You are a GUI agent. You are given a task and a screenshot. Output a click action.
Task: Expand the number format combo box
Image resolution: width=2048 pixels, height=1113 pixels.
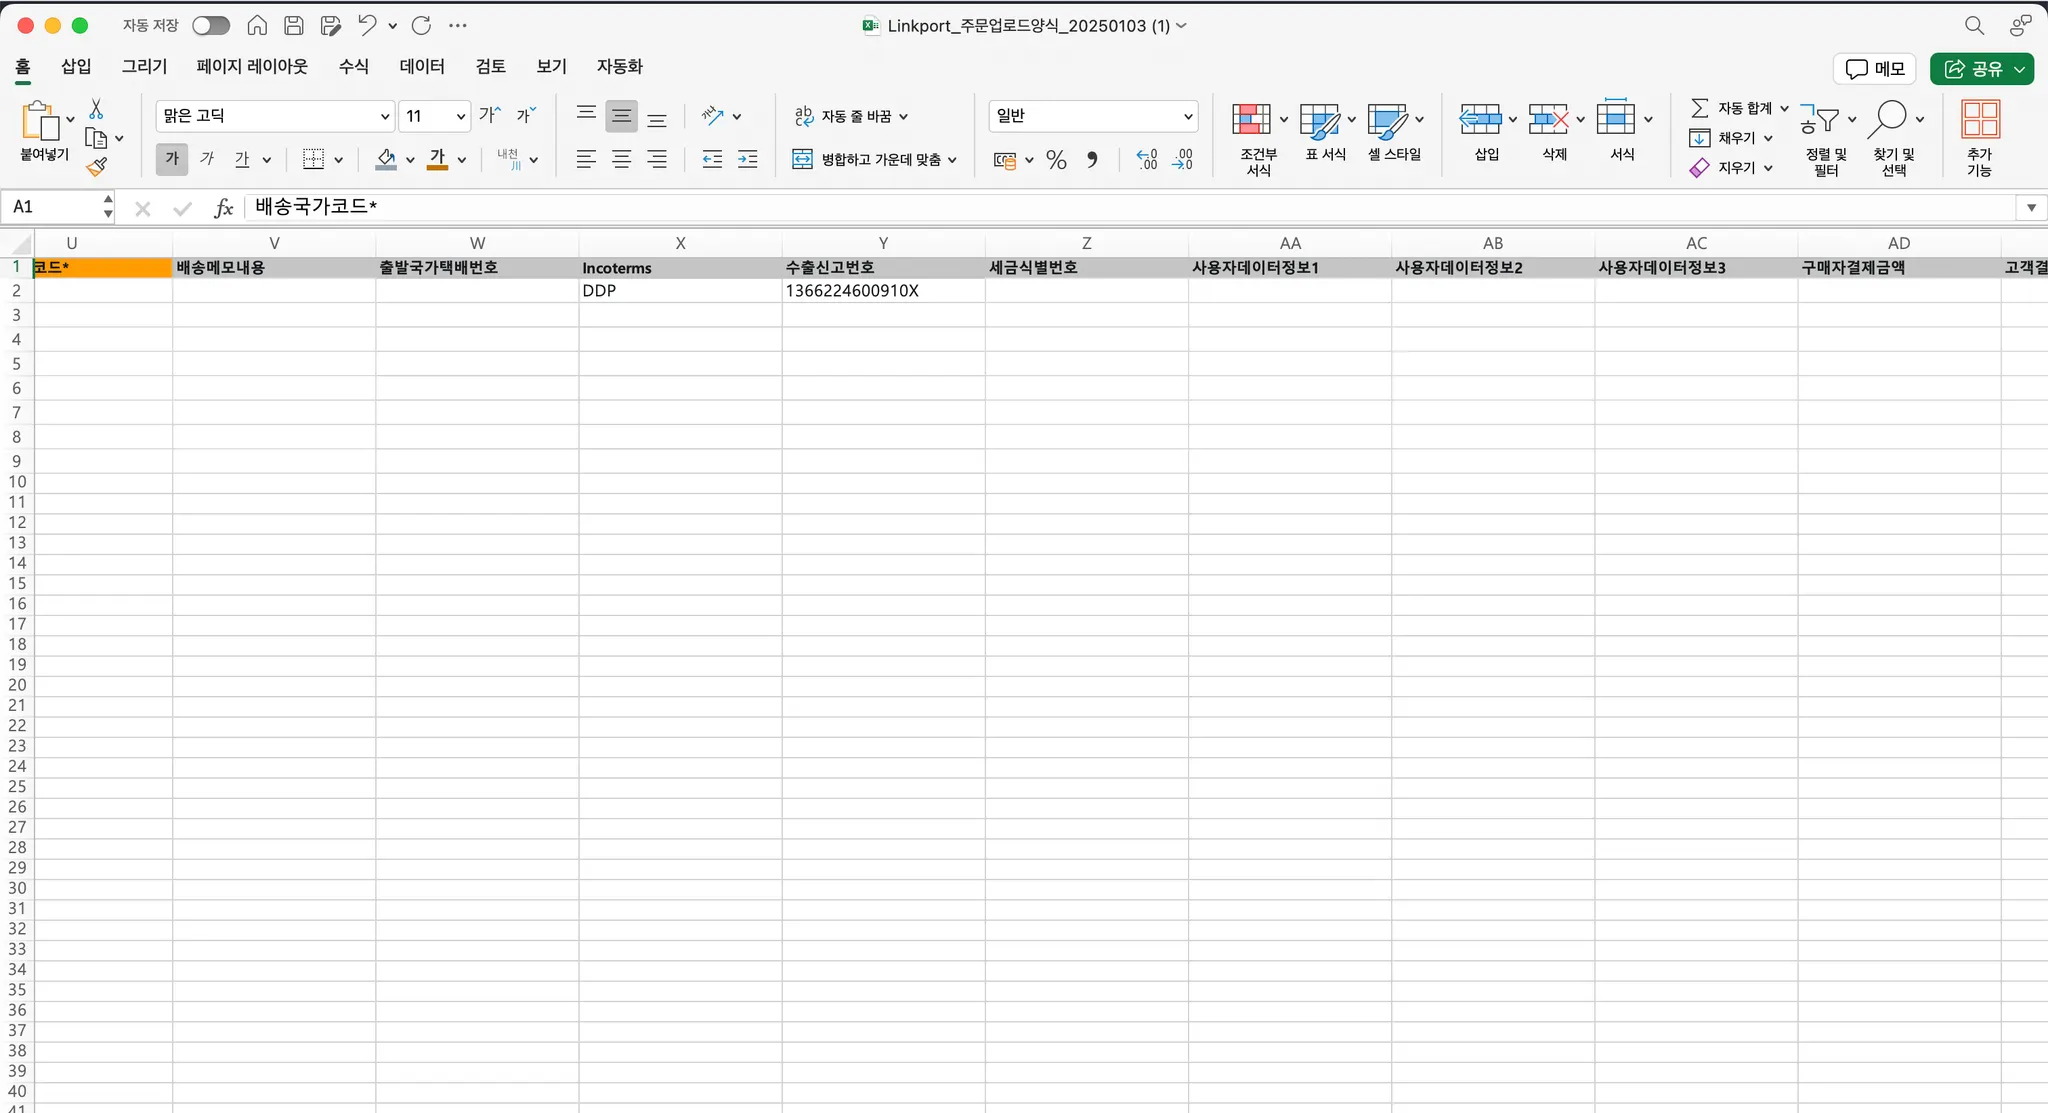1188,117
